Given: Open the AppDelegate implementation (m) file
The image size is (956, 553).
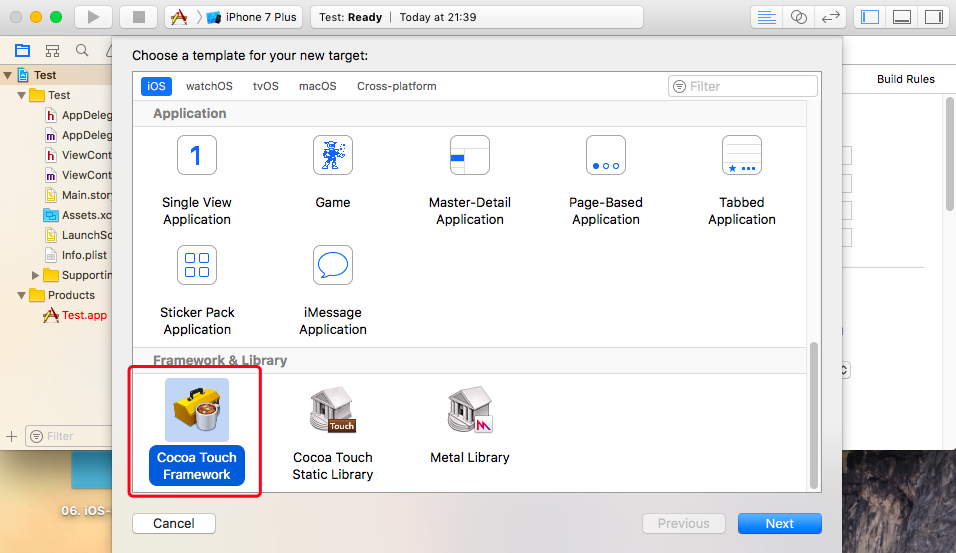Looking at the screenshot, I should 79,135.
